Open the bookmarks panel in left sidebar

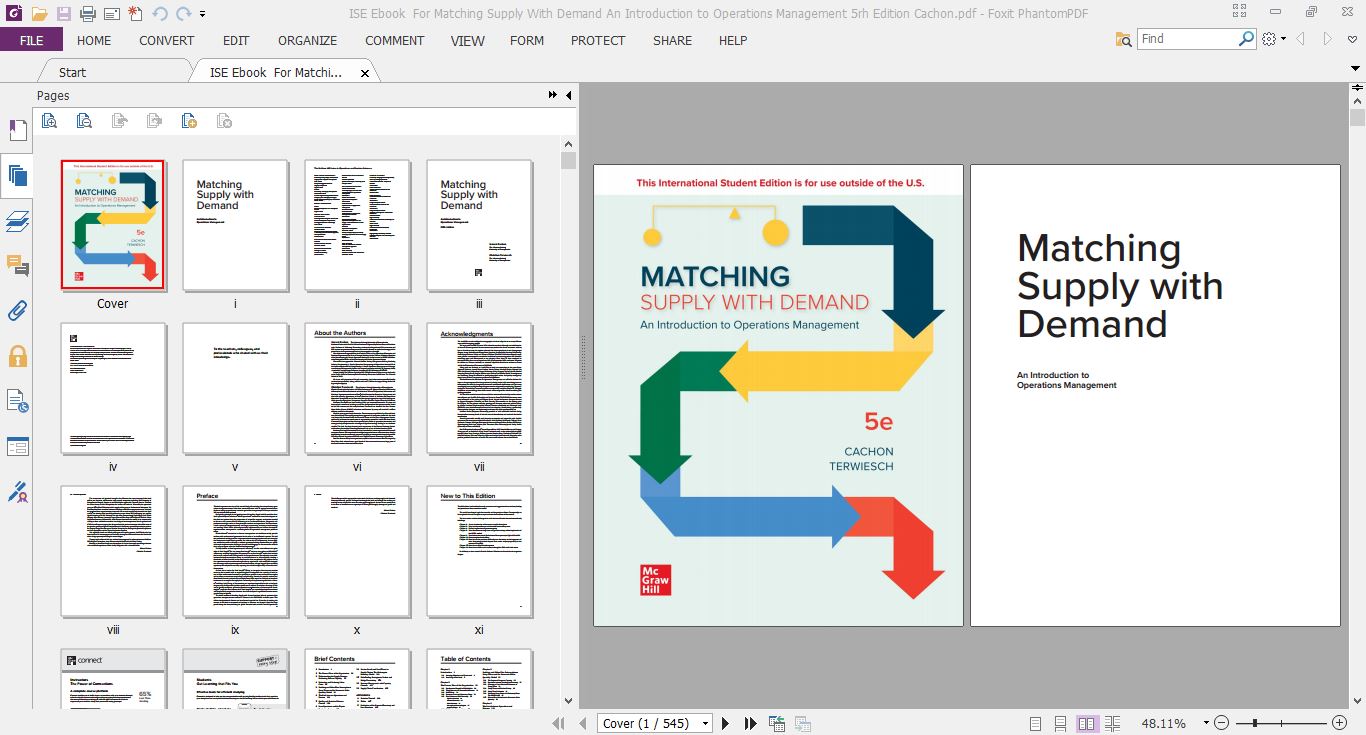click(17, 130)
